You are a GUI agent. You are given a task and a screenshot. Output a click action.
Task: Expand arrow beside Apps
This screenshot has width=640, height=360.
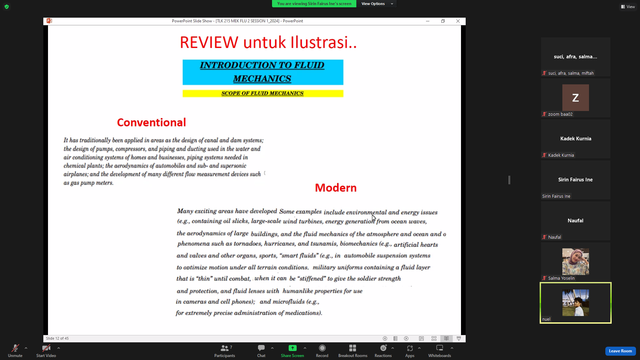(x=419, y=348)
